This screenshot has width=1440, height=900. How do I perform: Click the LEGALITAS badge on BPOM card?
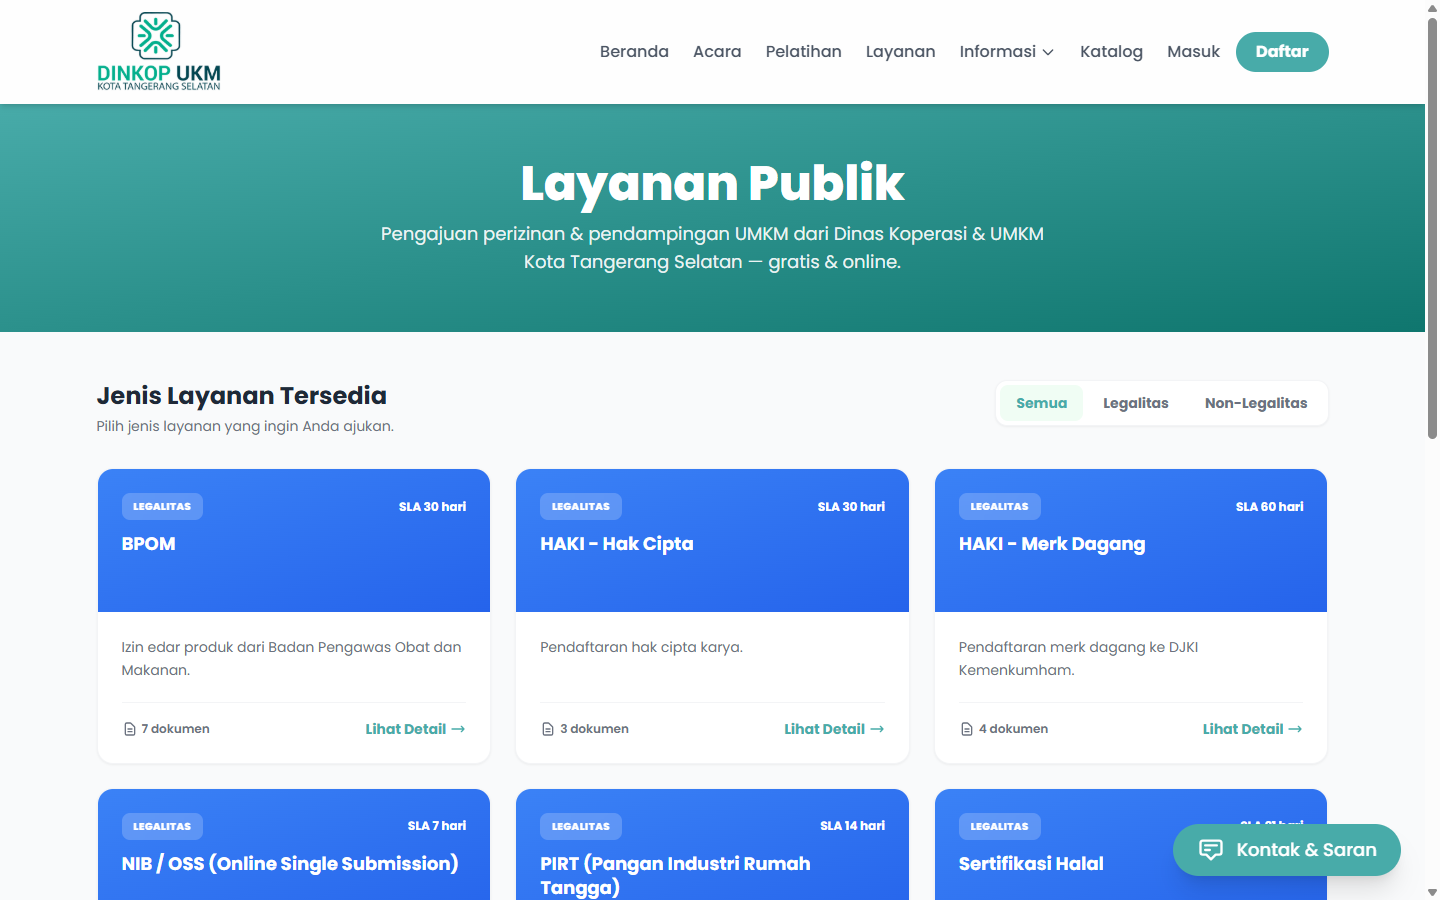162,506
